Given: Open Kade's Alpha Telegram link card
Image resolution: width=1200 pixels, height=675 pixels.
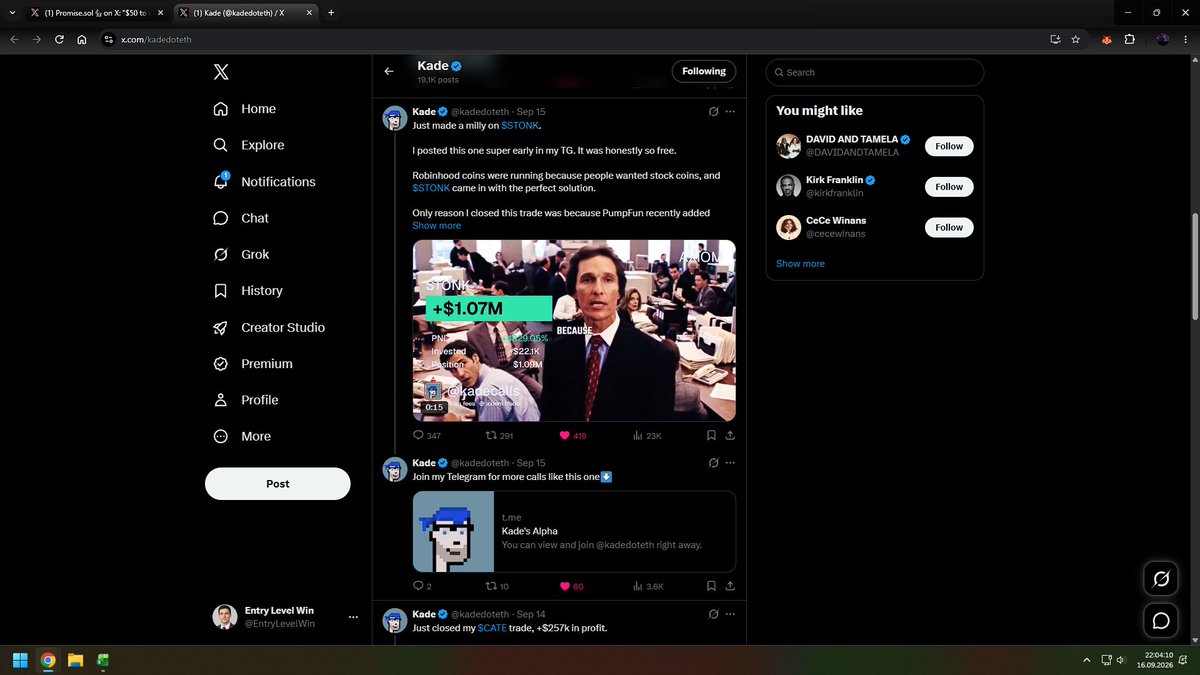Looking at the screenshot, I should pos(574,531).
